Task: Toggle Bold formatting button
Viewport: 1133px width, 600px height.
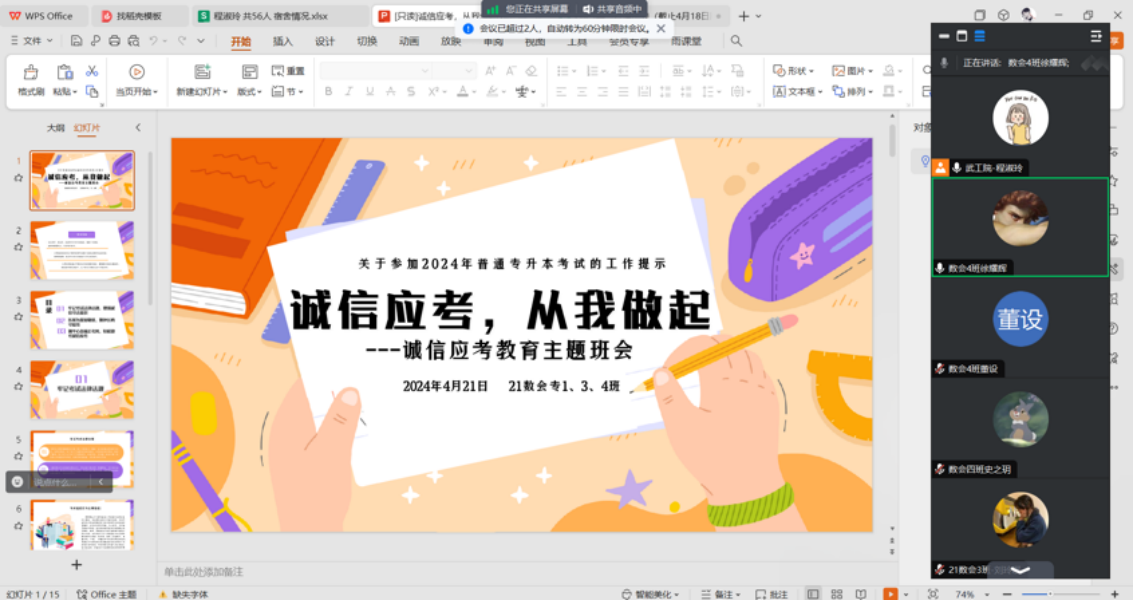Action: 328,92
